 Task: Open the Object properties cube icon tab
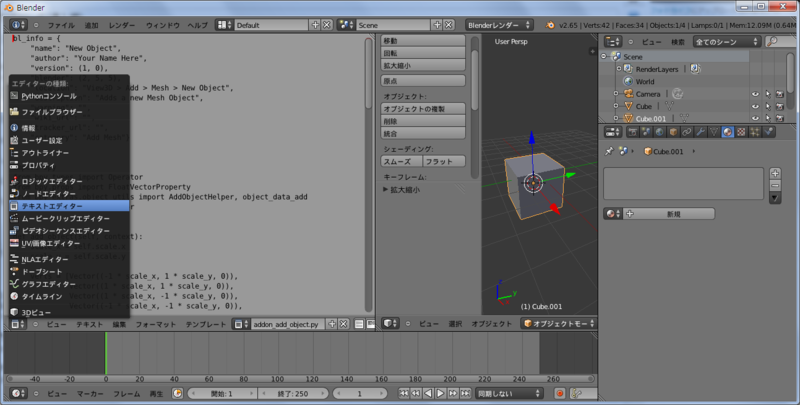(673, 132)
